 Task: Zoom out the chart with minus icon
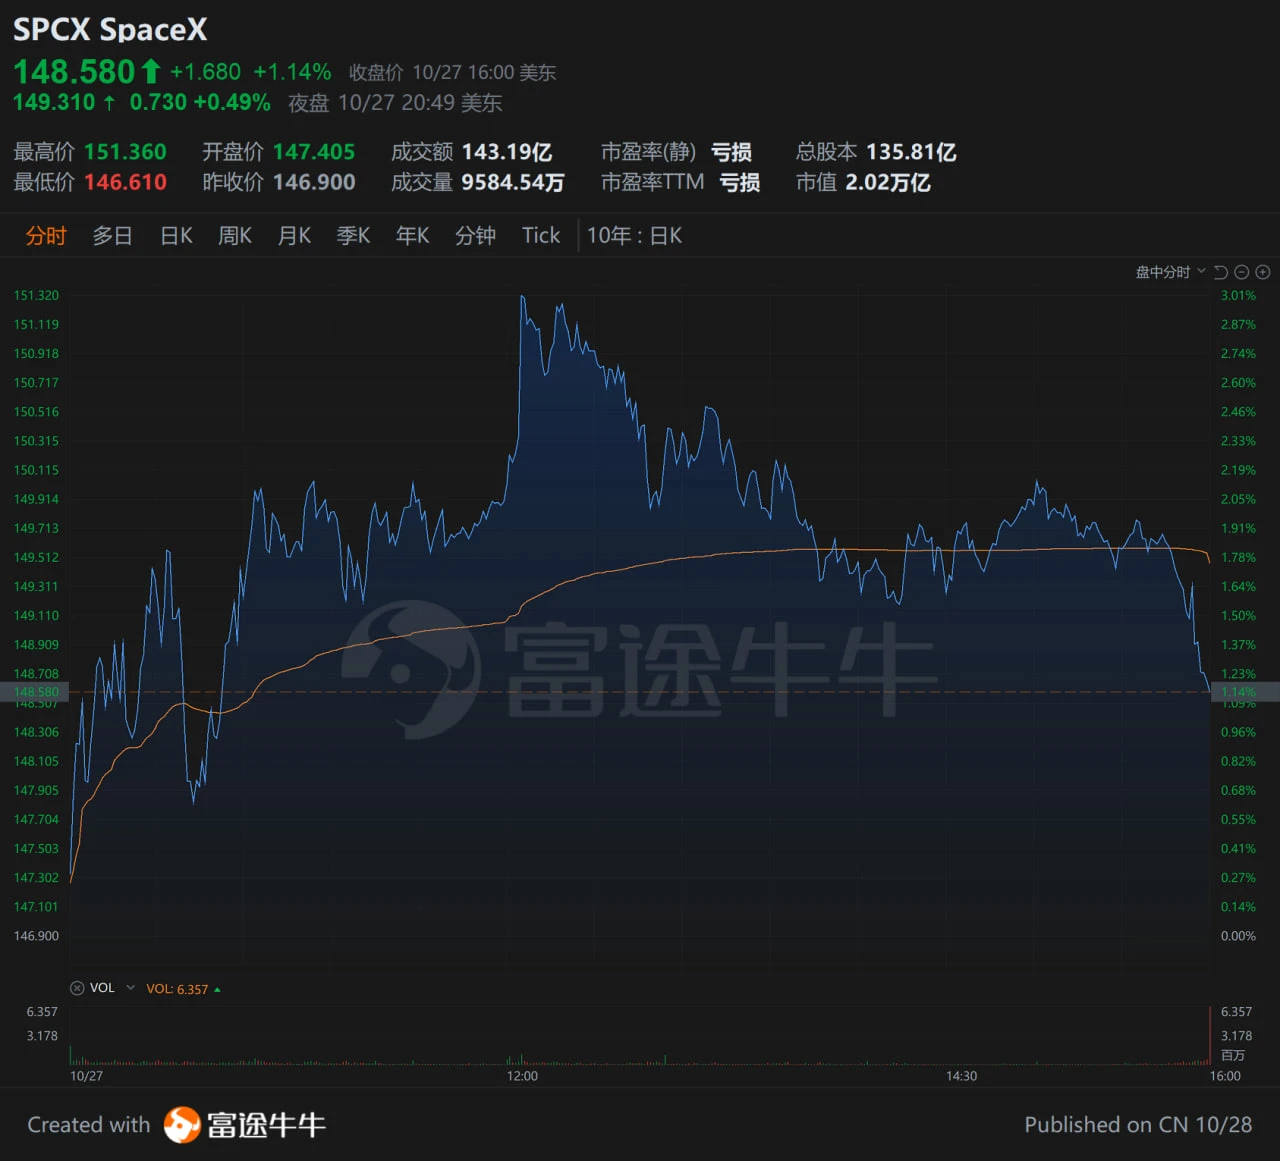[1242, 272]
